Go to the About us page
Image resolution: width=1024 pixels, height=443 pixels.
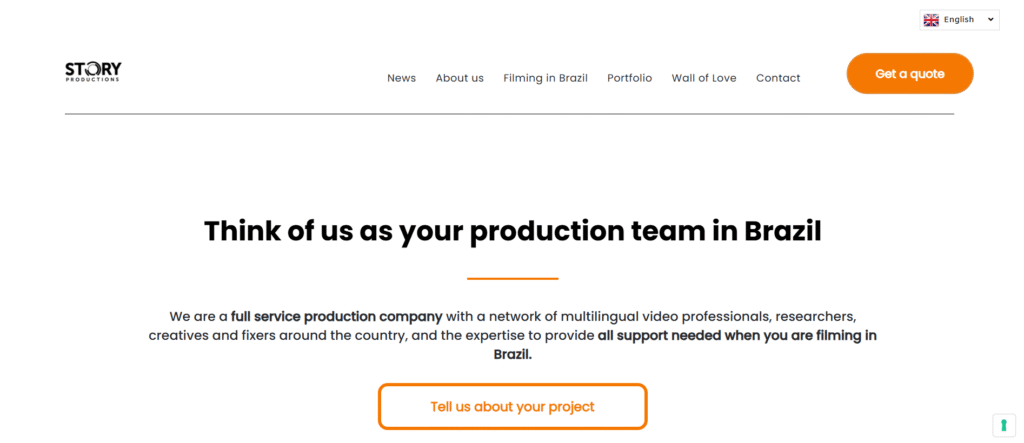[460, 78]
